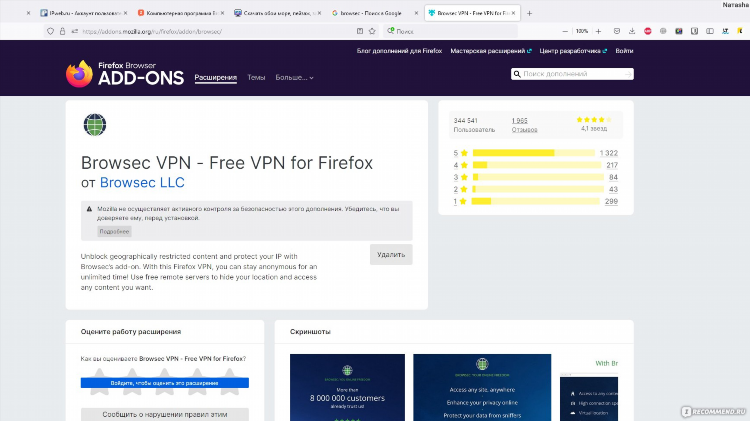750x421 pixels.
Task: Click the 'Подробнее' button in warning box
Action: pos(114,232)
